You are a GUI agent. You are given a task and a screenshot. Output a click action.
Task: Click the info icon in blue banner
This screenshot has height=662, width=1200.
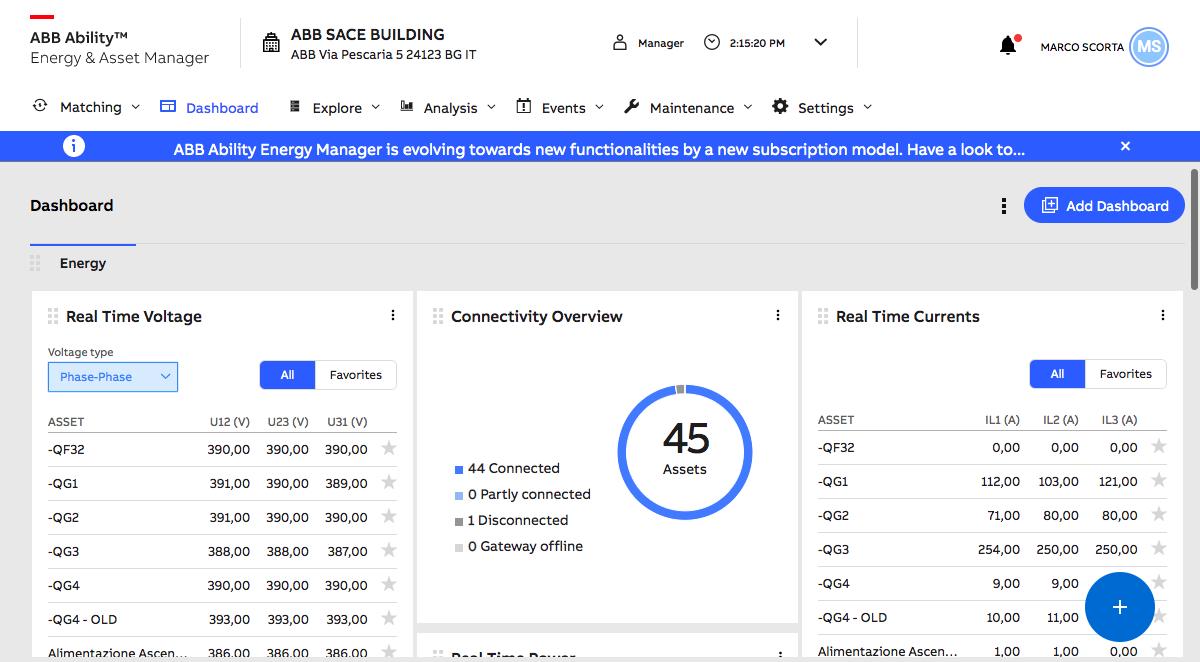[x=73, y=147]
